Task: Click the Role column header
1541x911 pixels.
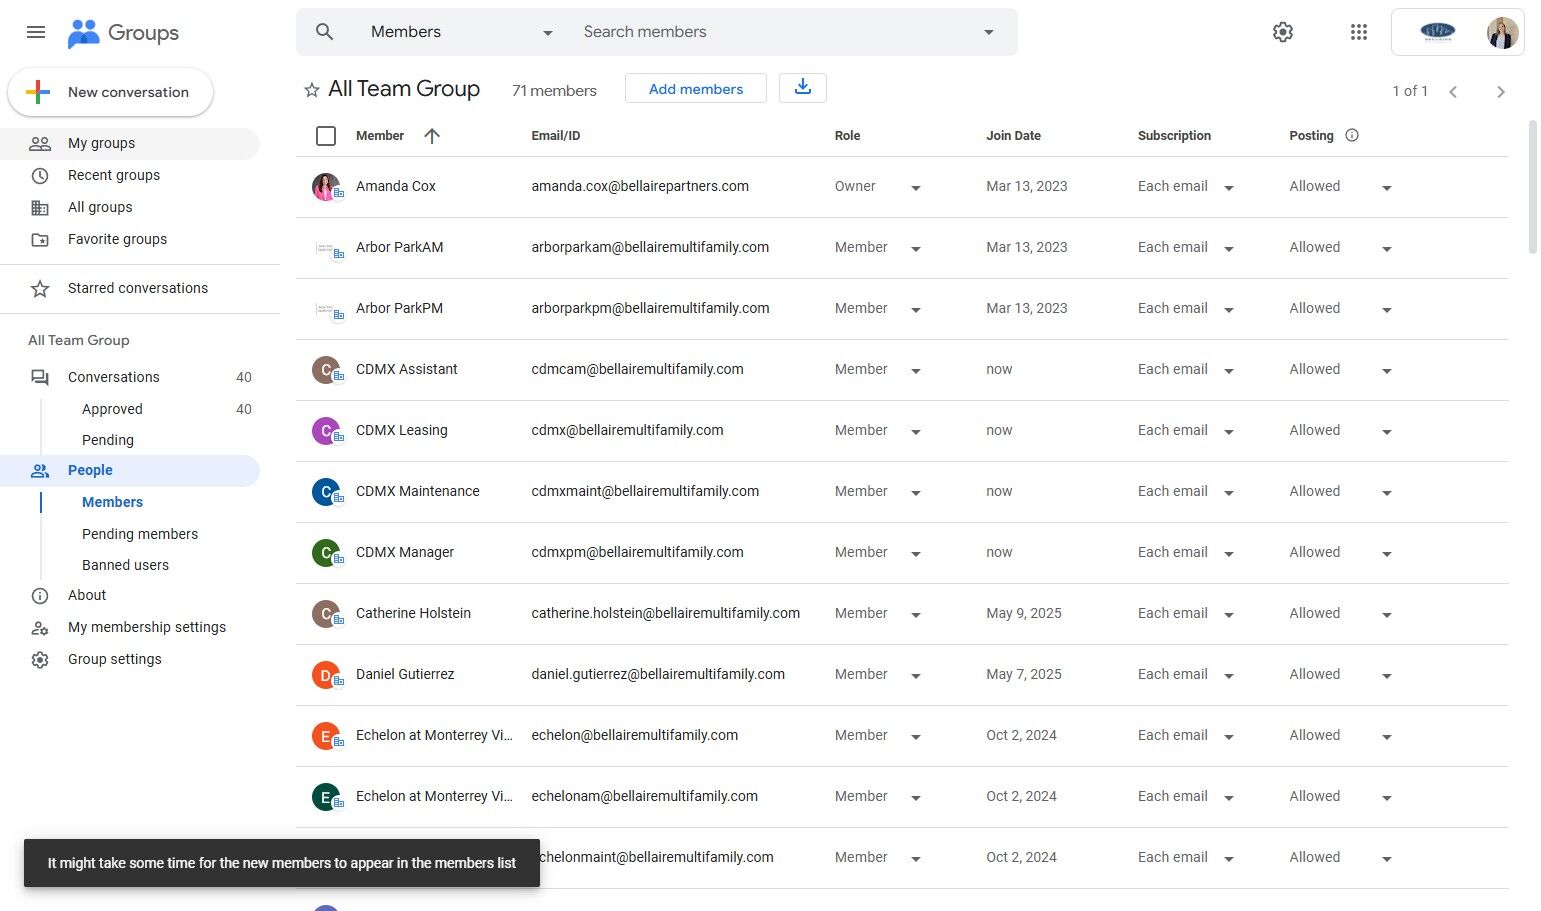Action: coord(847,136)
